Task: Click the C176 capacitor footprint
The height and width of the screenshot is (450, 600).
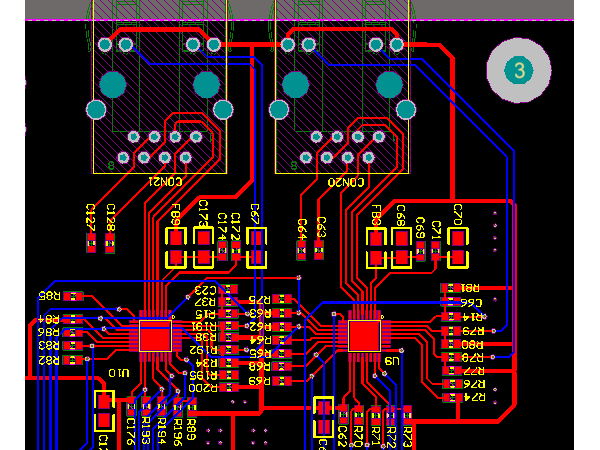Action: point(131,408)
